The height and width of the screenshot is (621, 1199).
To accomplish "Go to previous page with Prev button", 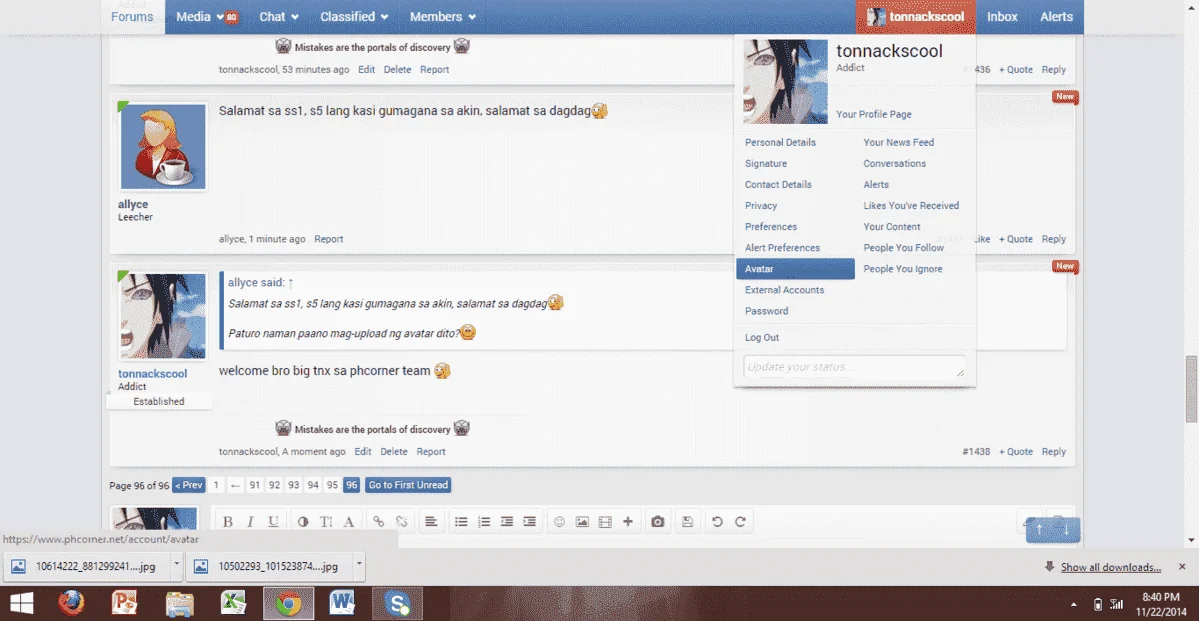I will [189, 485].
